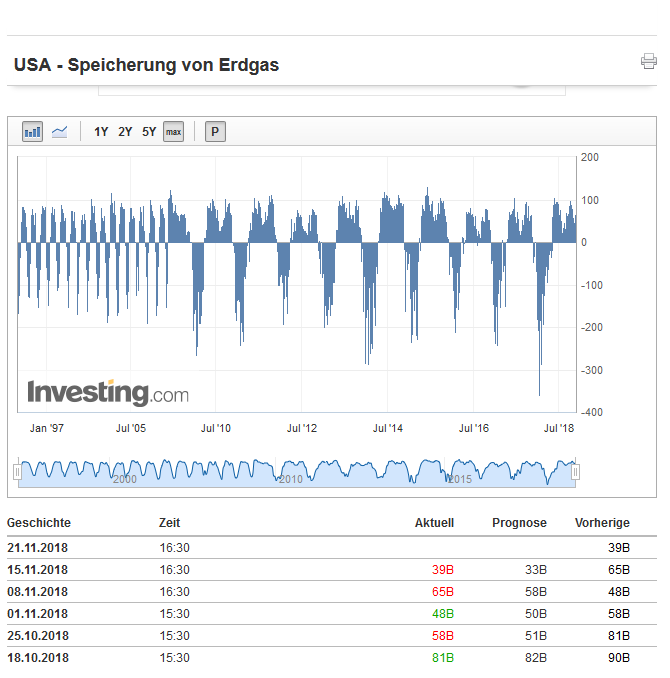
Task: Select the 1Y time range
Action: coord(101,131)
